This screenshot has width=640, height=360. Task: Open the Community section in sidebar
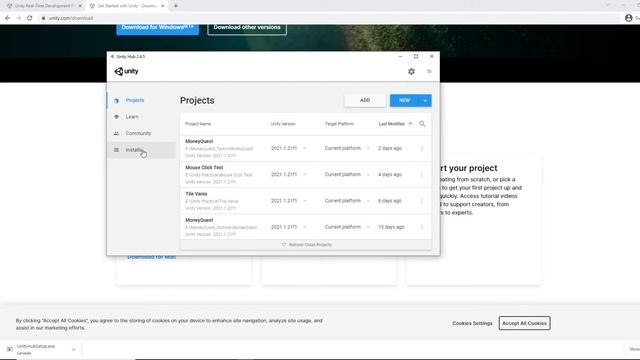coord(142,133)
